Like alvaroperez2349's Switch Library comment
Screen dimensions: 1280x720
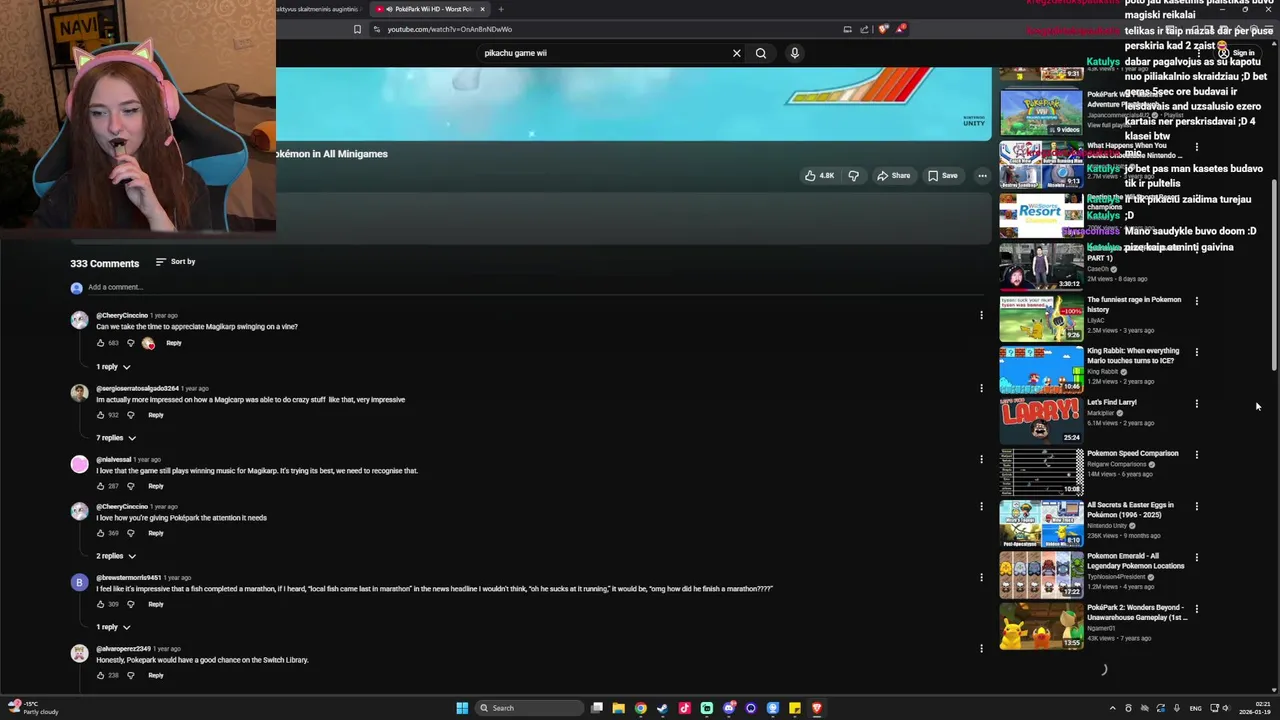pos(100,675)
